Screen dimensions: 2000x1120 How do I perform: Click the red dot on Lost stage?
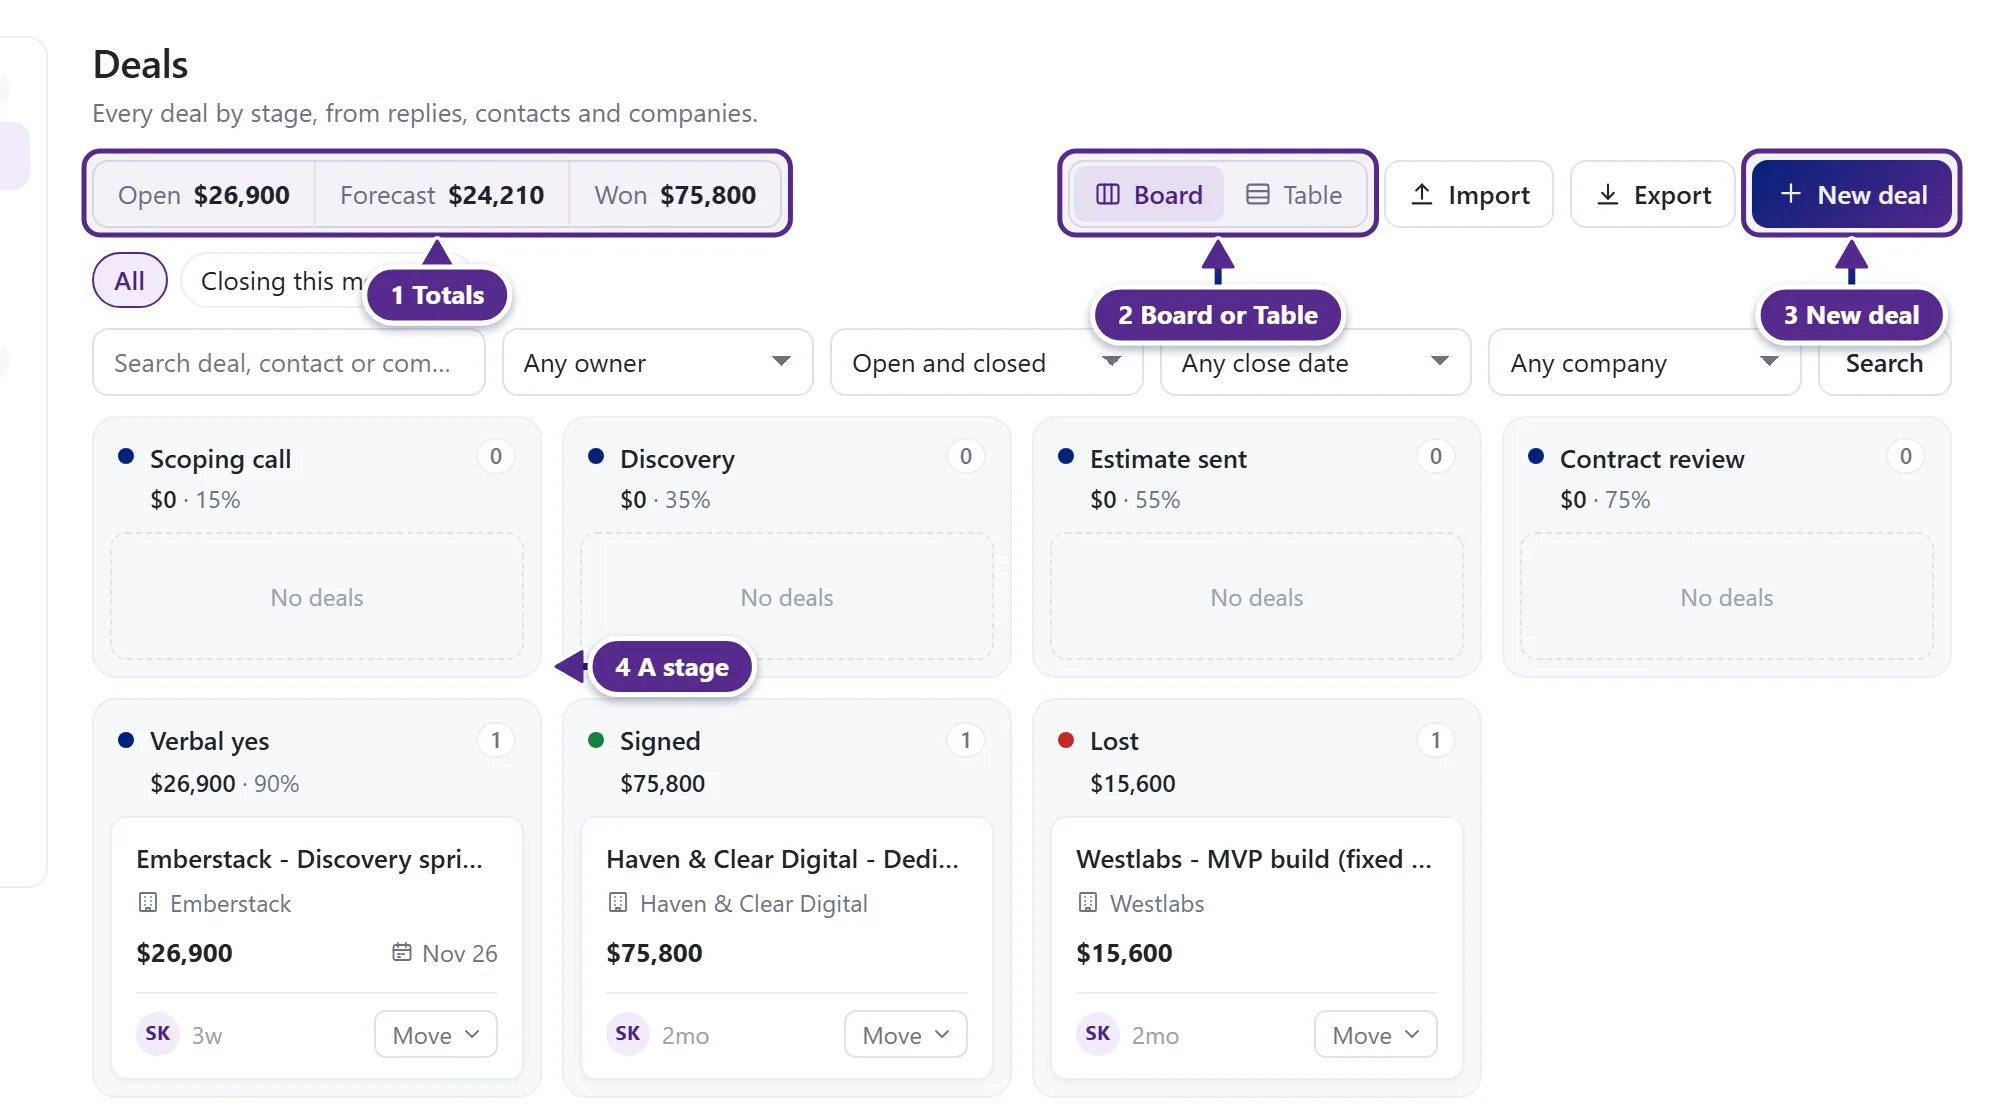1066,740
